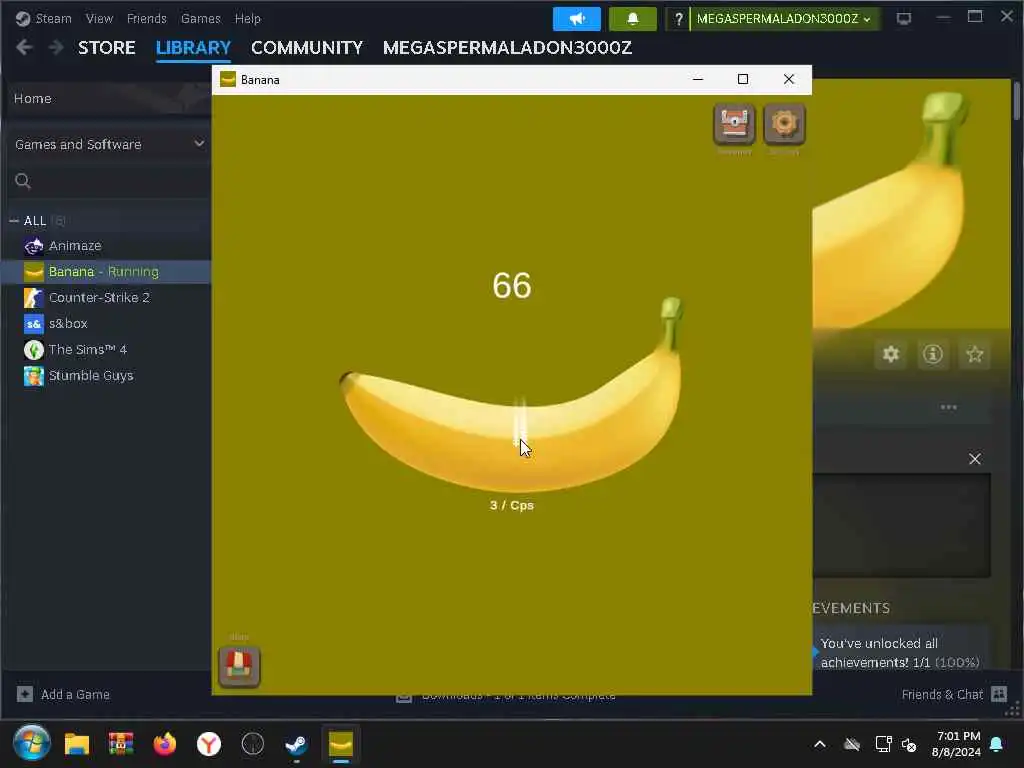Open game info icon on Banana page
The height and width of the screenshot is (768, 1024).
(x=933, y=355)
